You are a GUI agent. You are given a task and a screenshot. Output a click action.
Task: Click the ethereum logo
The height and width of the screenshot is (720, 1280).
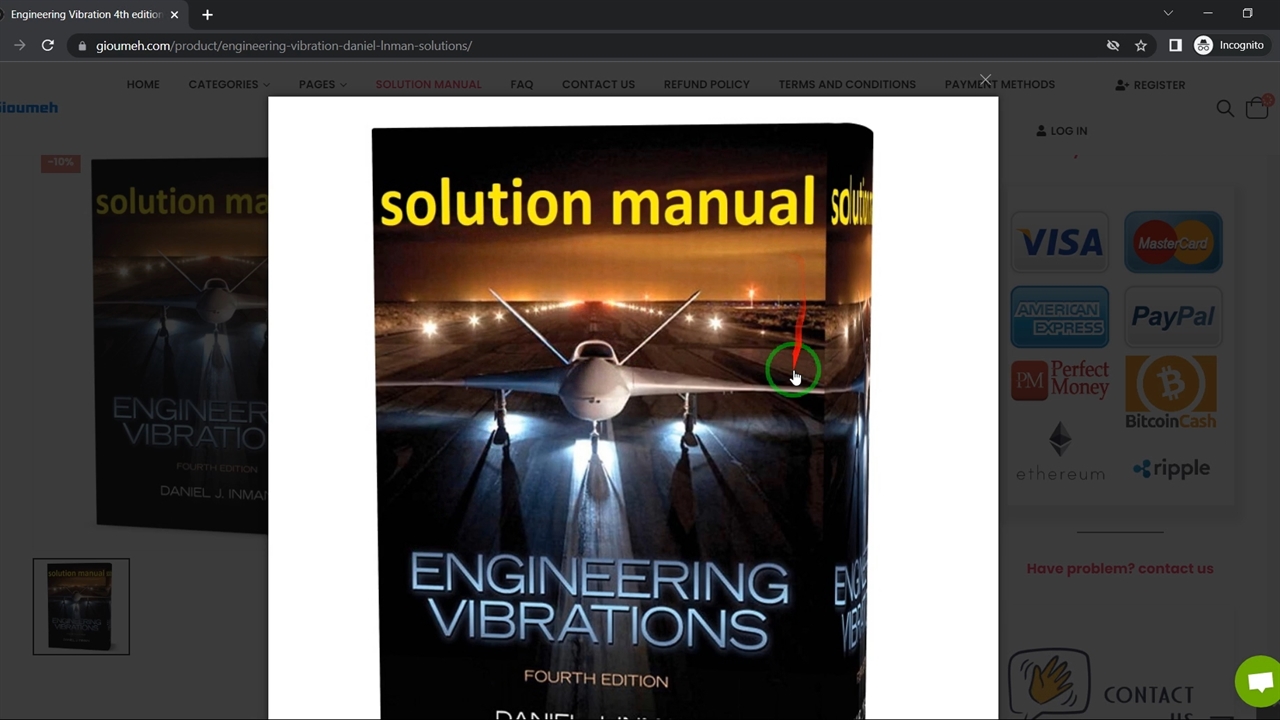tap(1060, 452)
